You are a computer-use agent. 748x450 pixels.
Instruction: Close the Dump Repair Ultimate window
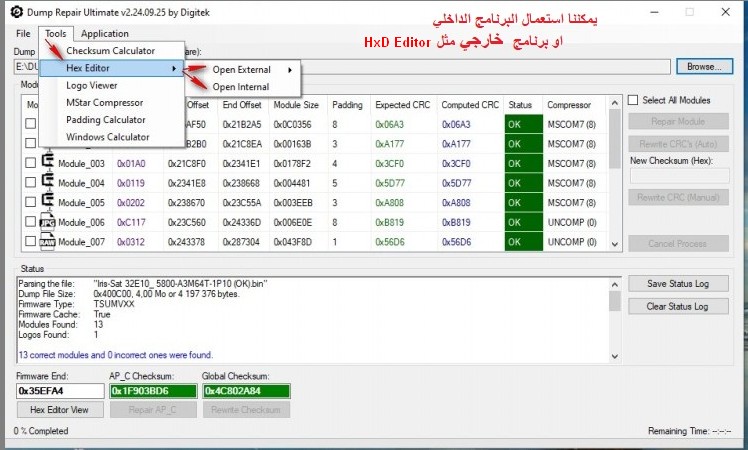(726, 12)
